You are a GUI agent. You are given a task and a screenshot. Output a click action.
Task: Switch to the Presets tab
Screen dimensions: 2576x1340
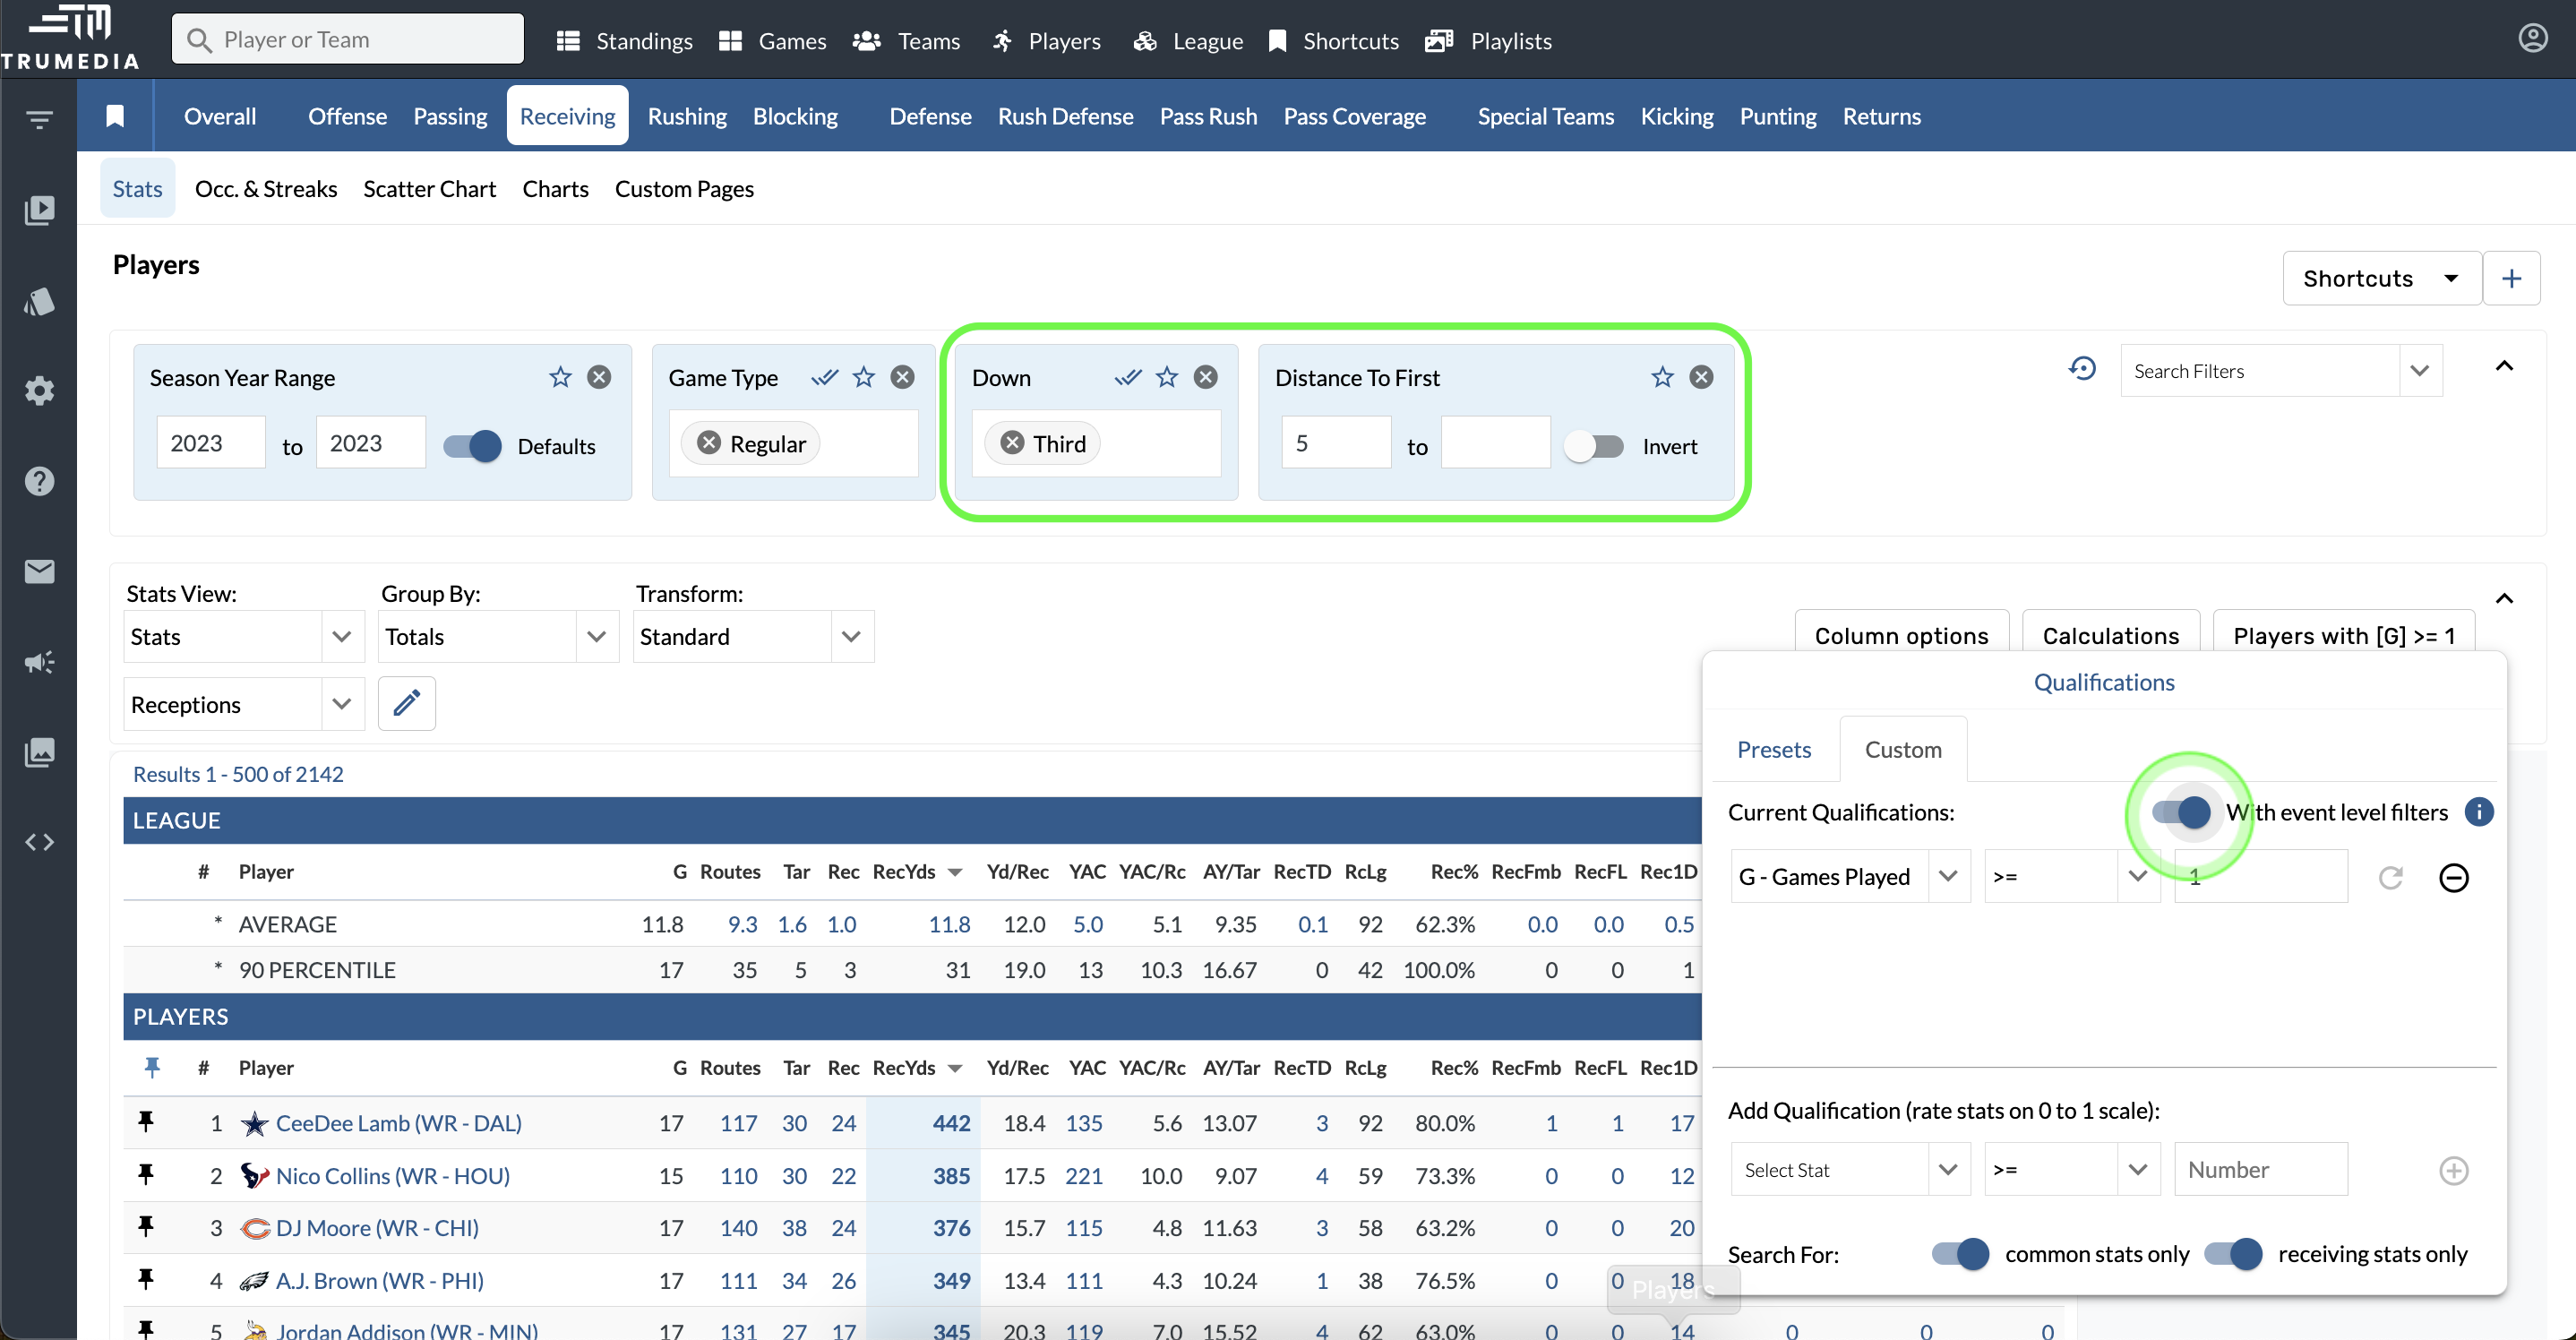point(1773,750)
